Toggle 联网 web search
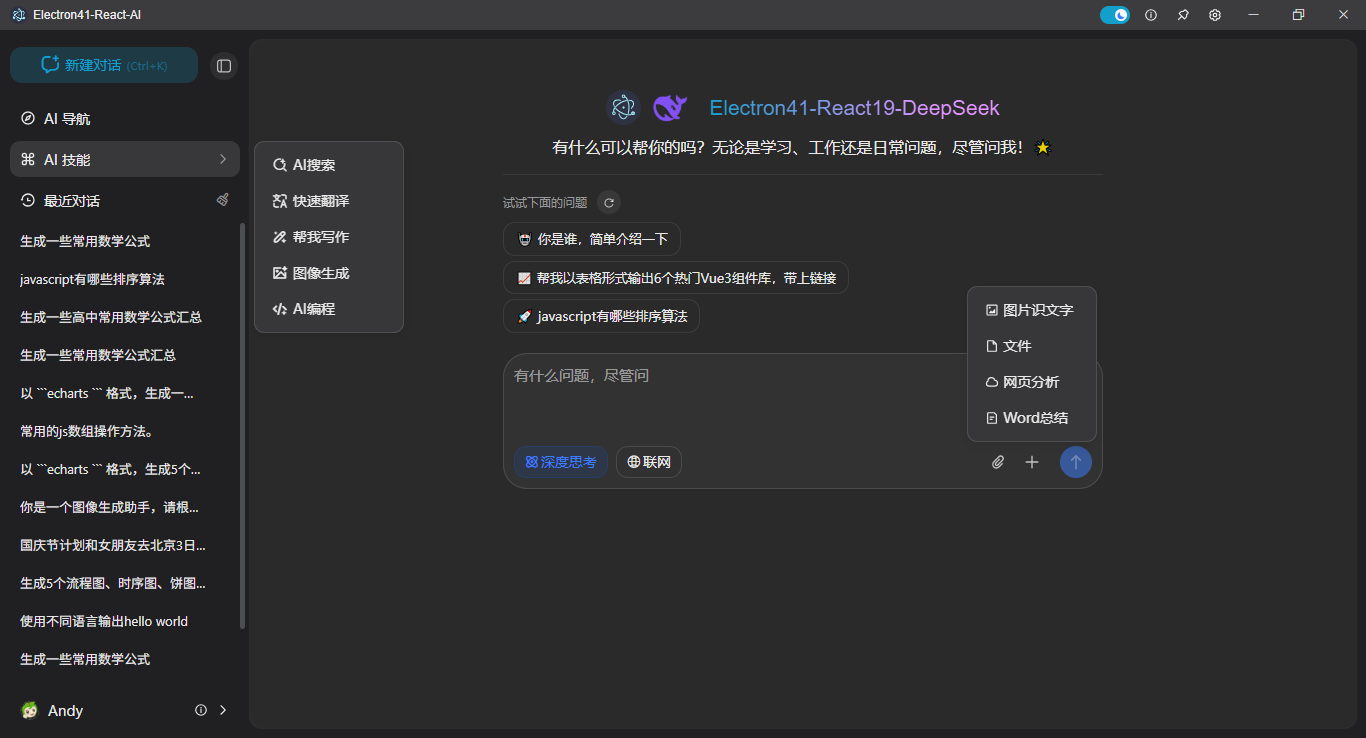 coord(649,462)
